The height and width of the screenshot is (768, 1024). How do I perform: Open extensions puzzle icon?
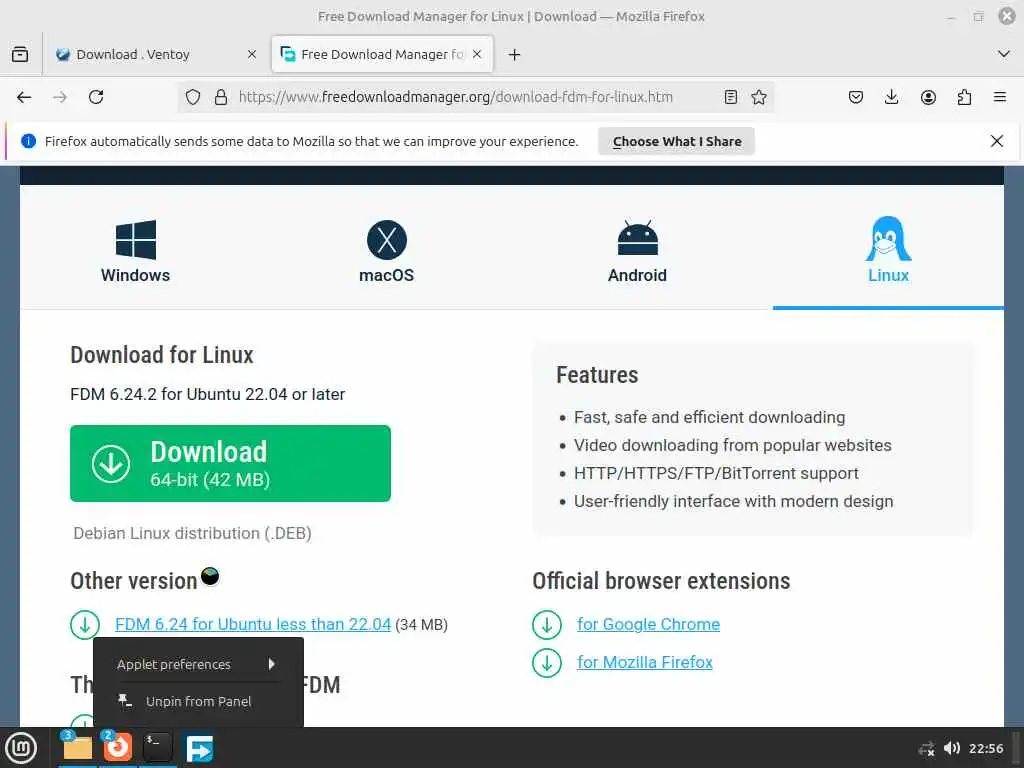964,97
